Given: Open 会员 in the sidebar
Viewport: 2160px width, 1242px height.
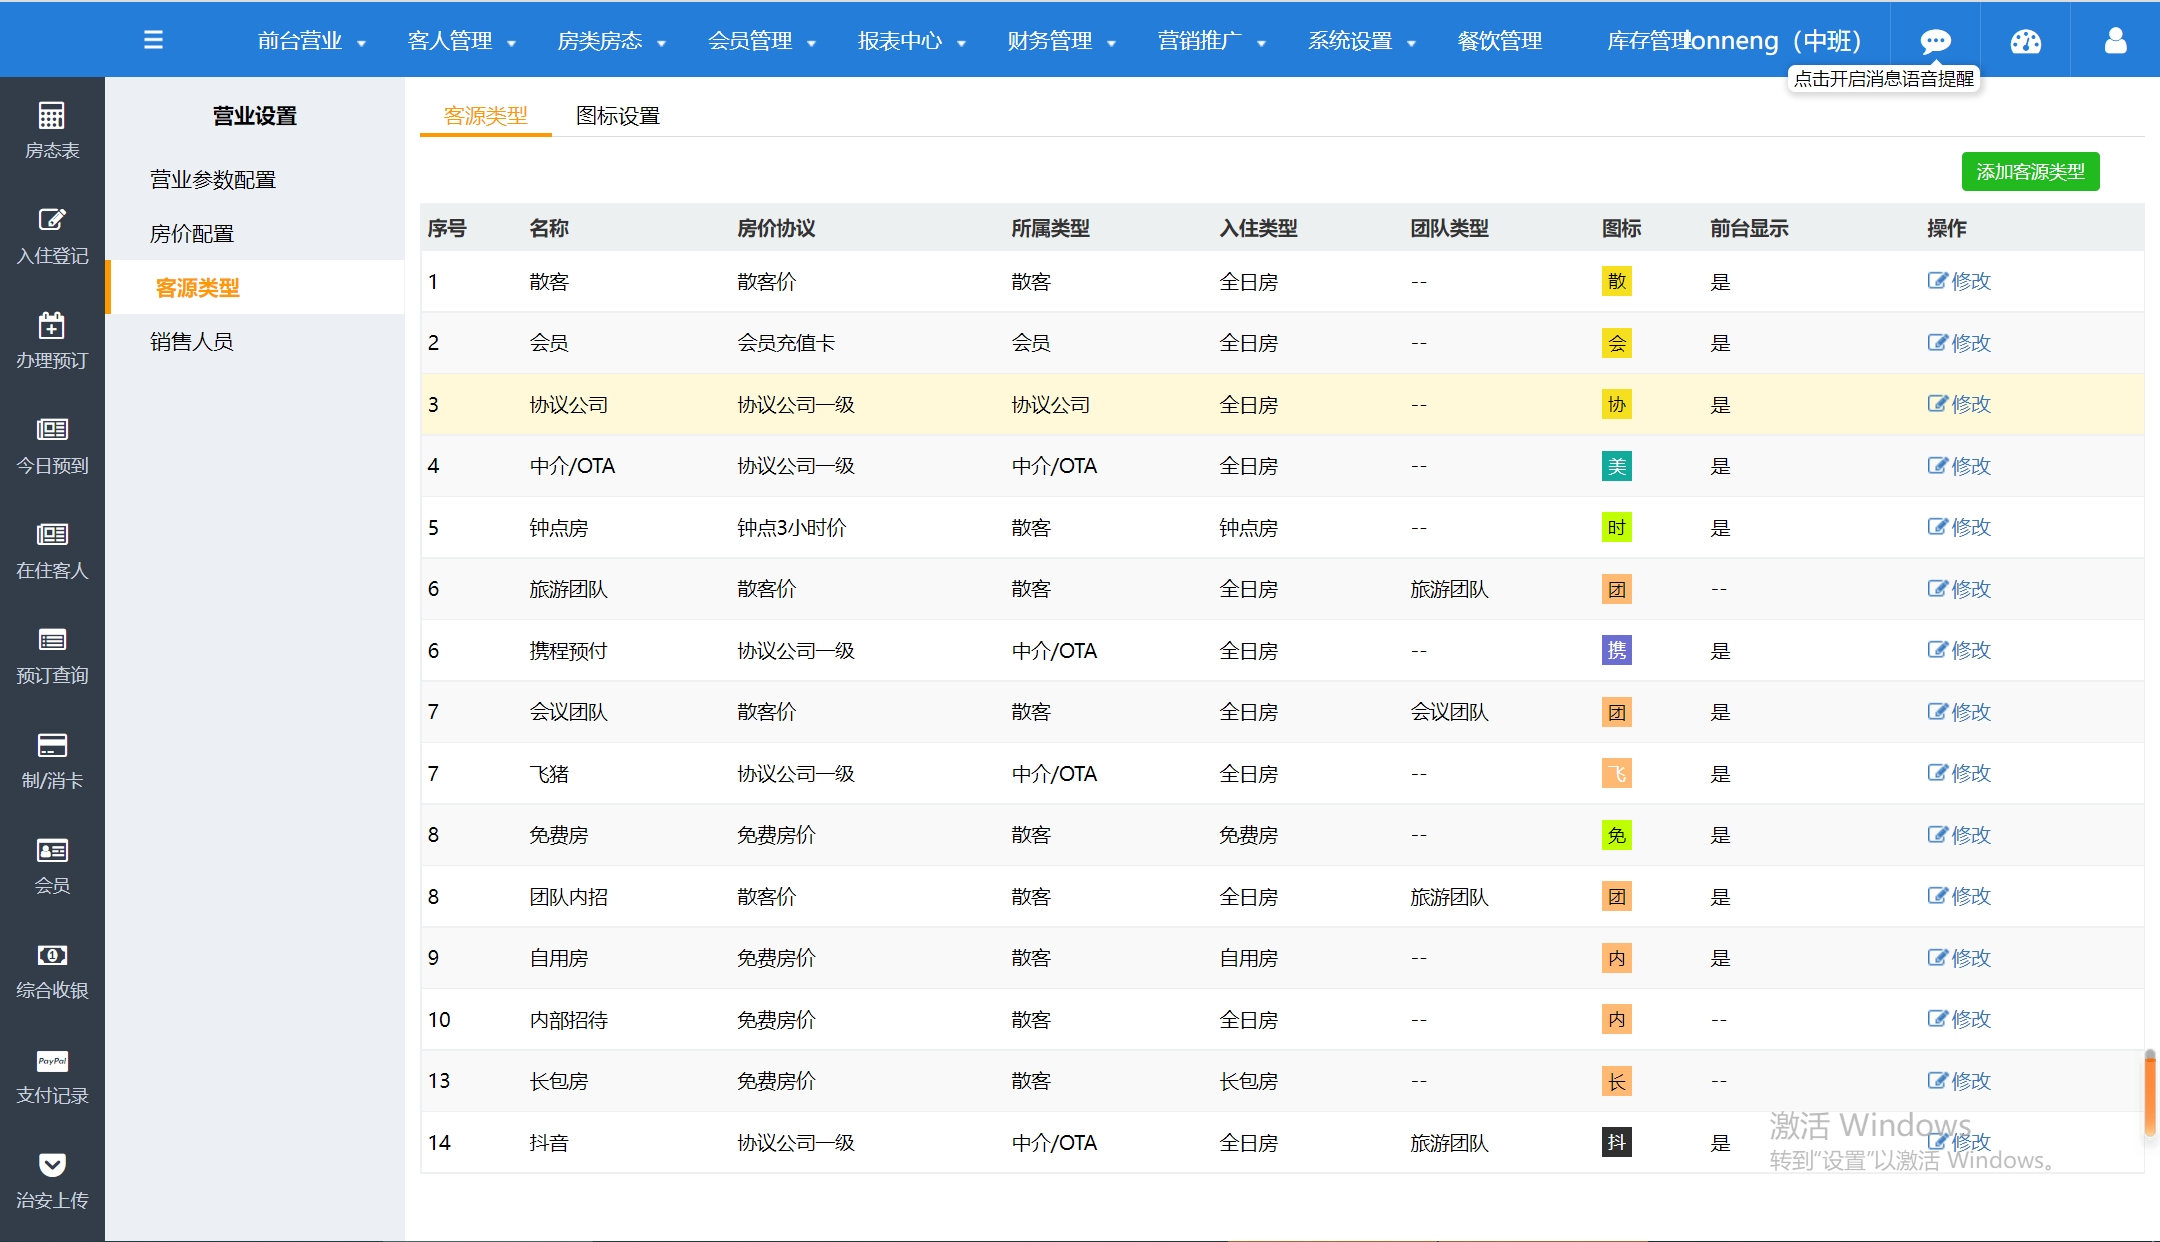Looking at the screenshot, I should pyautogui.click(x=52, y=866).
